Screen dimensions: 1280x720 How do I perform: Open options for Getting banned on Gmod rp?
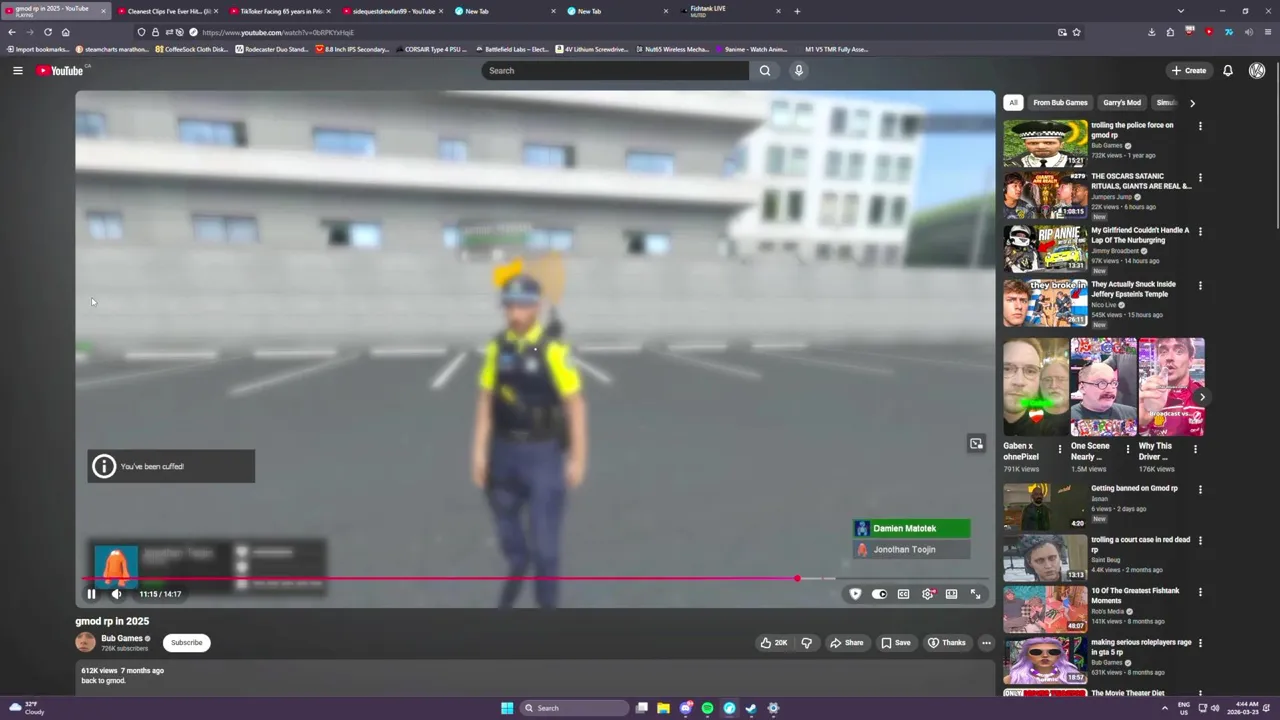tap(1200, 489)
